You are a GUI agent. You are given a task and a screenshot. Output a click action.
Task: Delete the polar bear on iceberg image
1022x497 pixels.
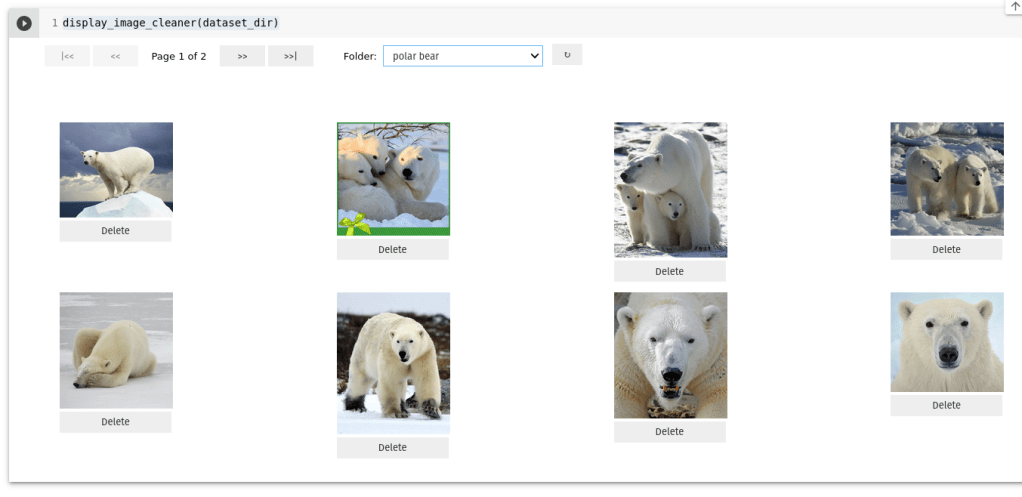(x=115, y=231)
